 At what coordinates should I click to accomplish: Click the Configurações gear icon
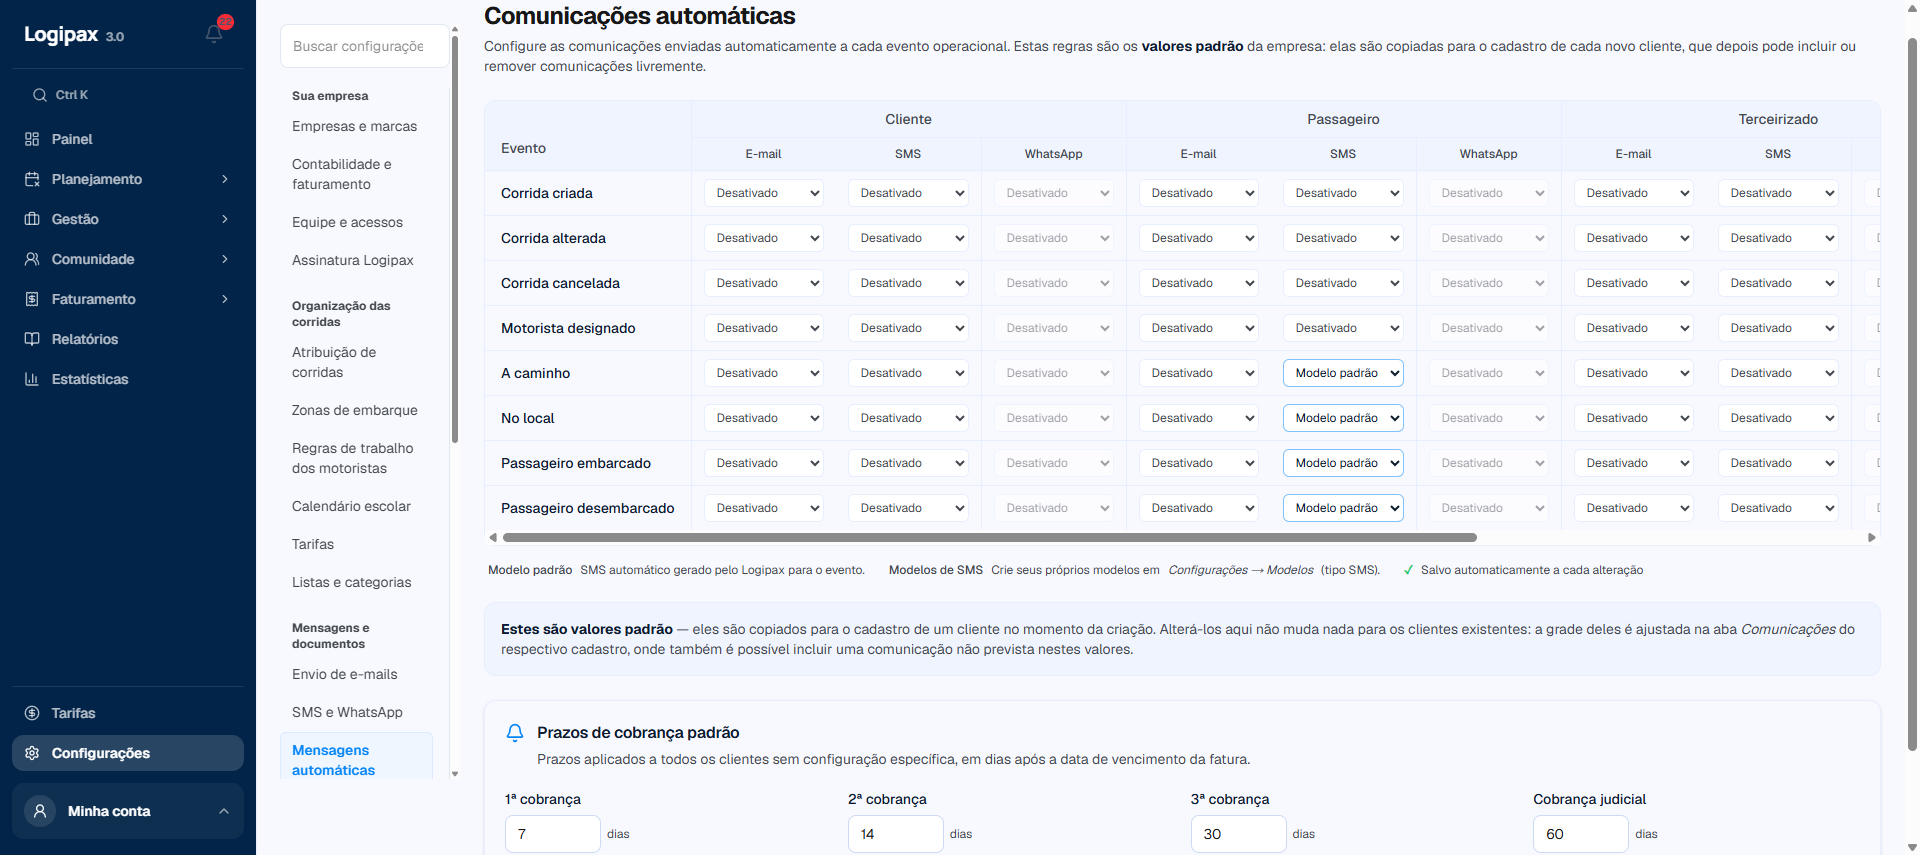click(x=32, y=753)
